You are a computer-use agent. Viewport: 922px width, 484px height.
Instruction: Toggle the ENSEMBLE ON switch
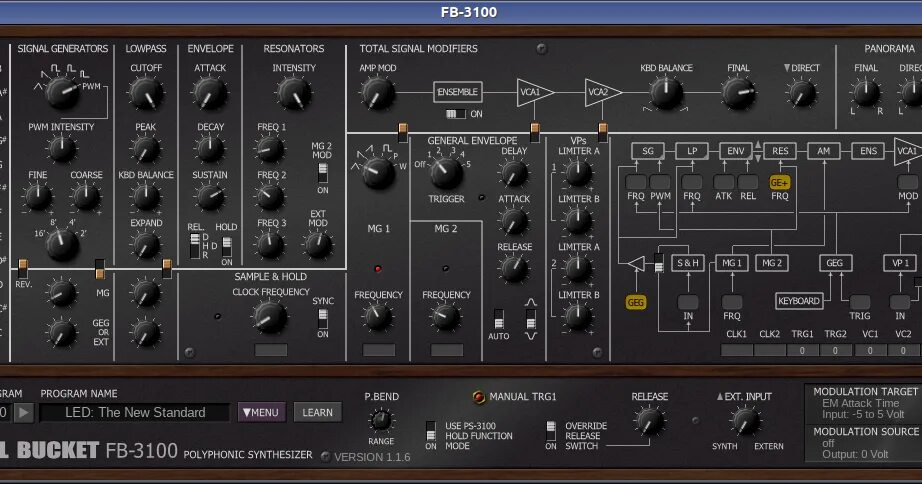click(x=456, y=114)
